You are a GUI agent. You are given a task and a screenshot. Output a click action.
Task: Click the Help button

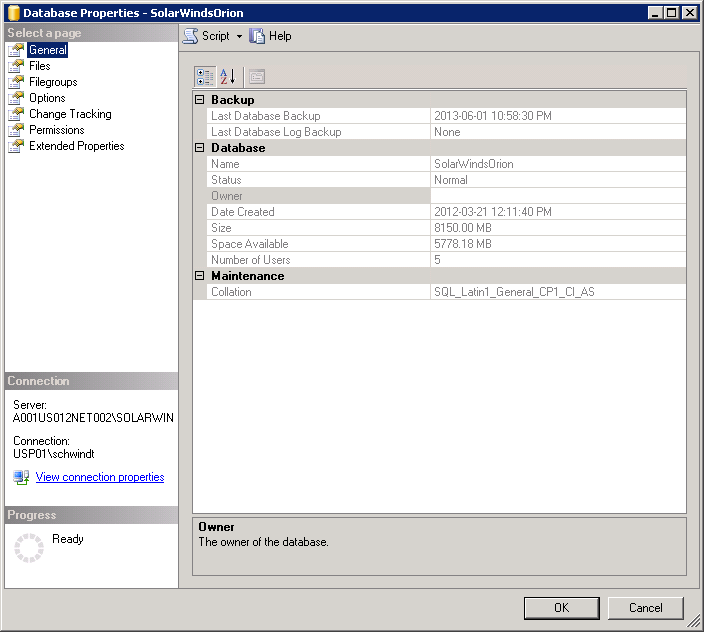[x=270, y=36]
